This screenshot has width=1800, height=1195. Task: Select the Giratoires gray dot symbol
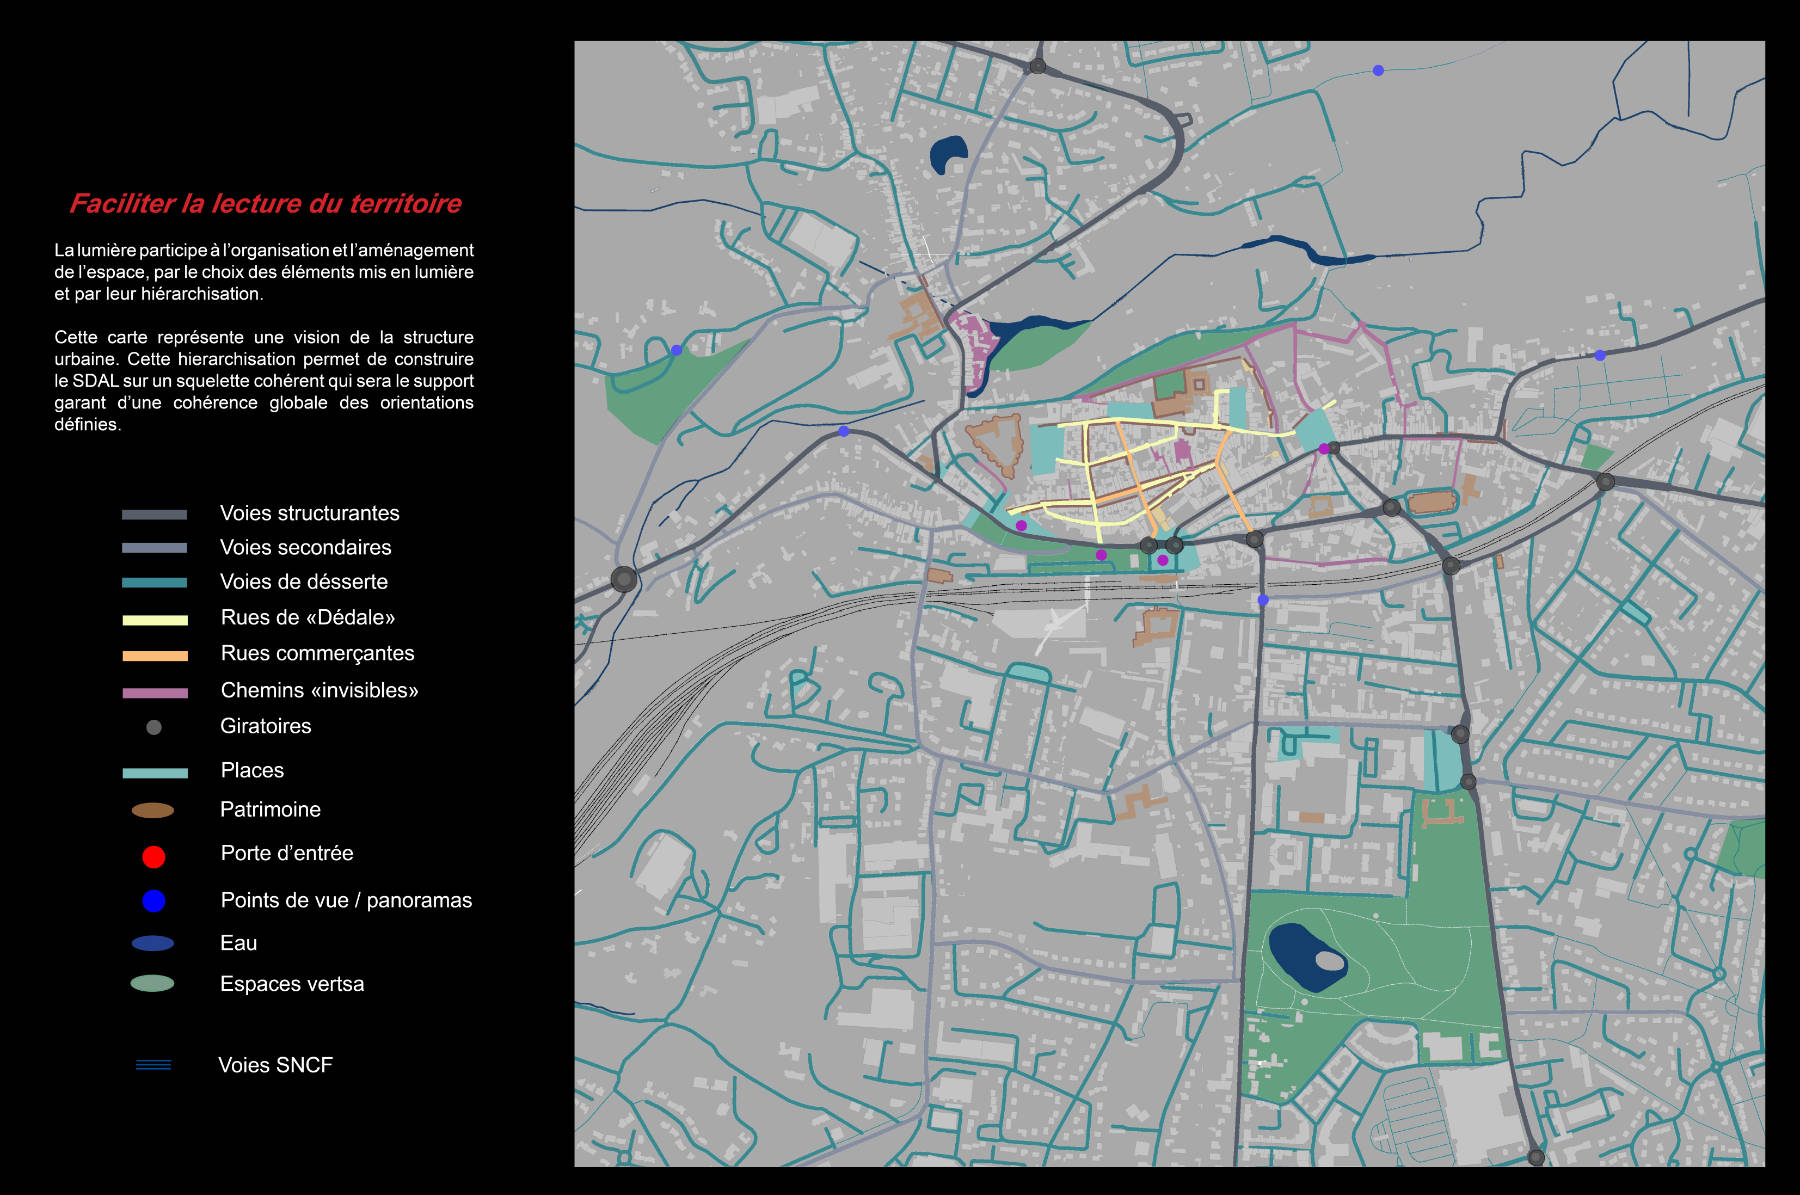click(152, 726)
